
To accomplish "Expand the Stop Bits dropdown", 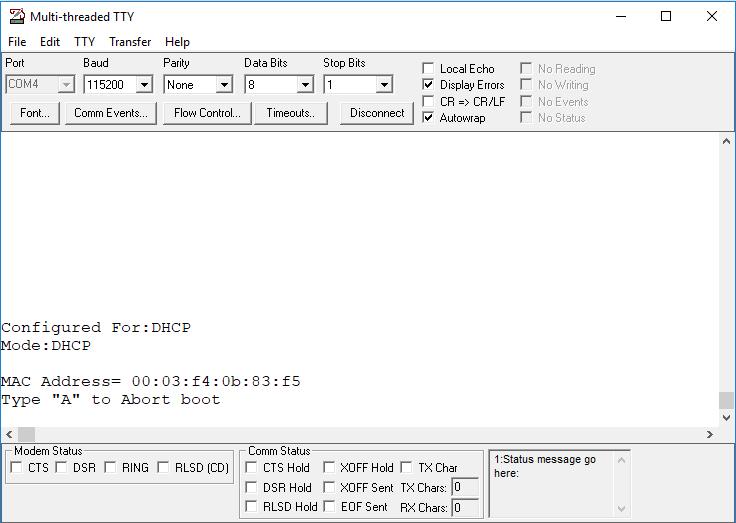I will point(384,85).
